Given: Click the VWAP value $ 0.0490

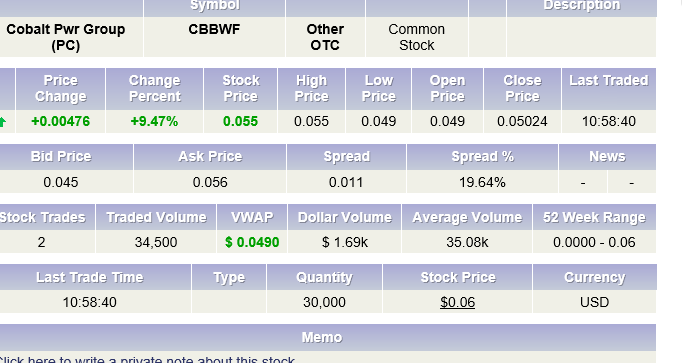Looking at the screenshot, I should (x=252, y=242).
